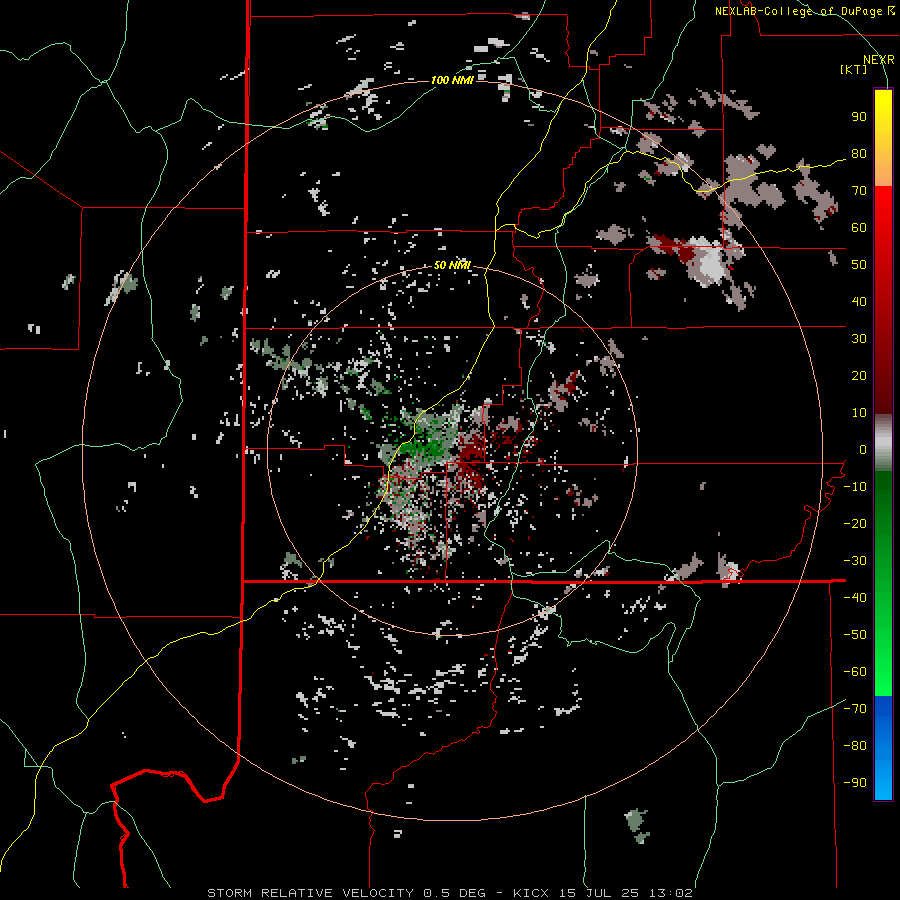This screenshot has width=900, height=900.
Task: Click the 40 value on velocity scale
Action: click(859, 302)
